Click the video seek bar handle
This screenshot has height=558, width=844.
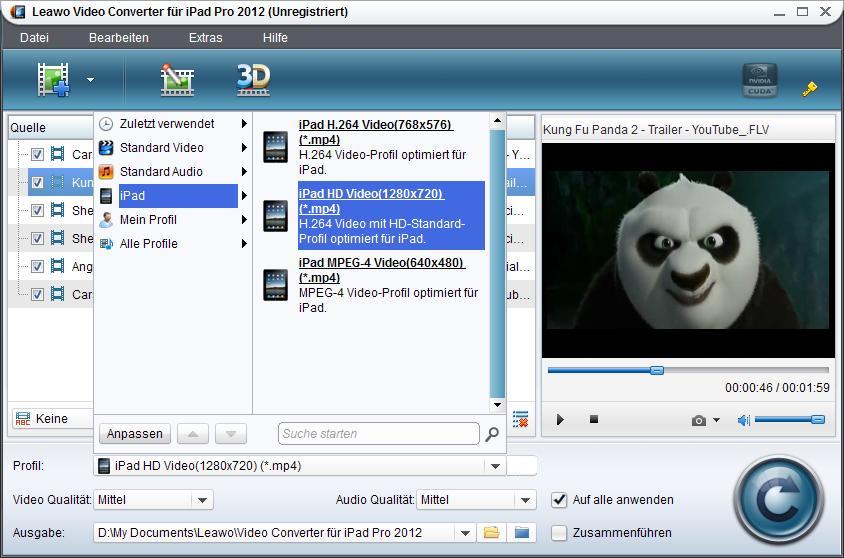(657, 370)
